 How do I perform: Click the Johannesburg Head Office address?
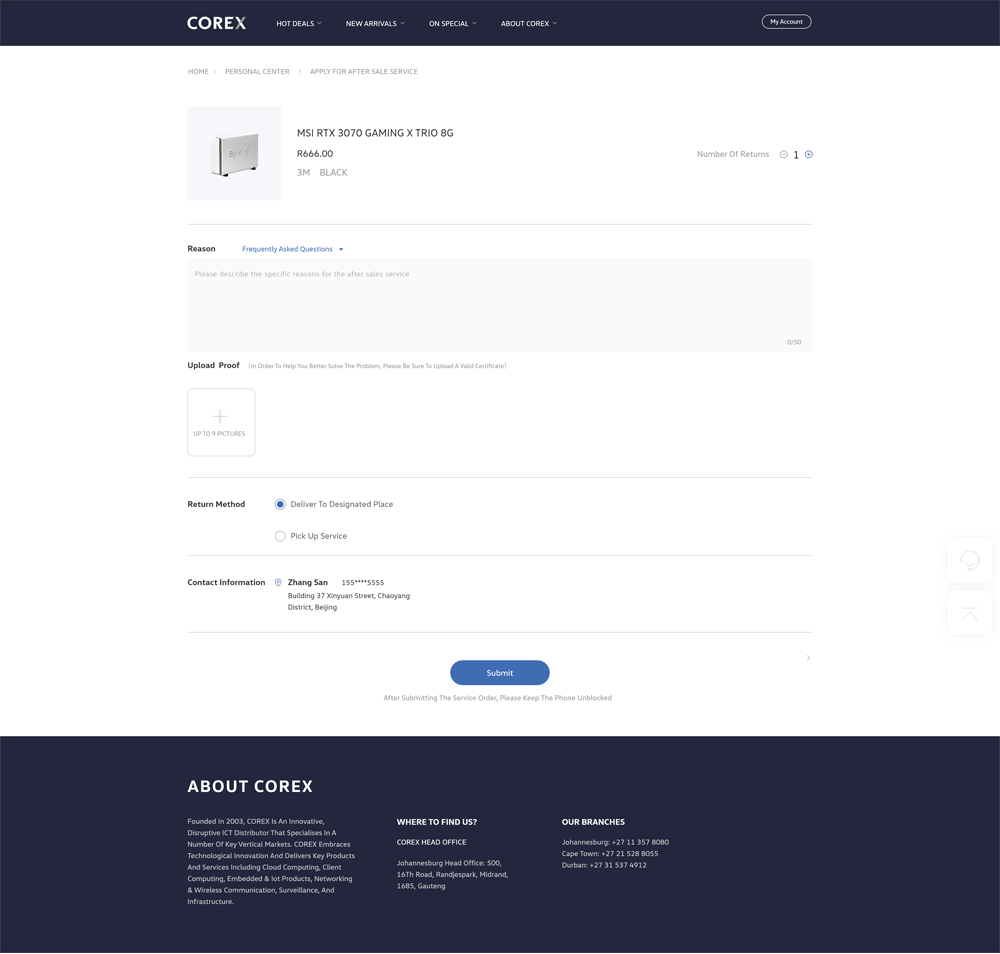[x=452, y=874]
